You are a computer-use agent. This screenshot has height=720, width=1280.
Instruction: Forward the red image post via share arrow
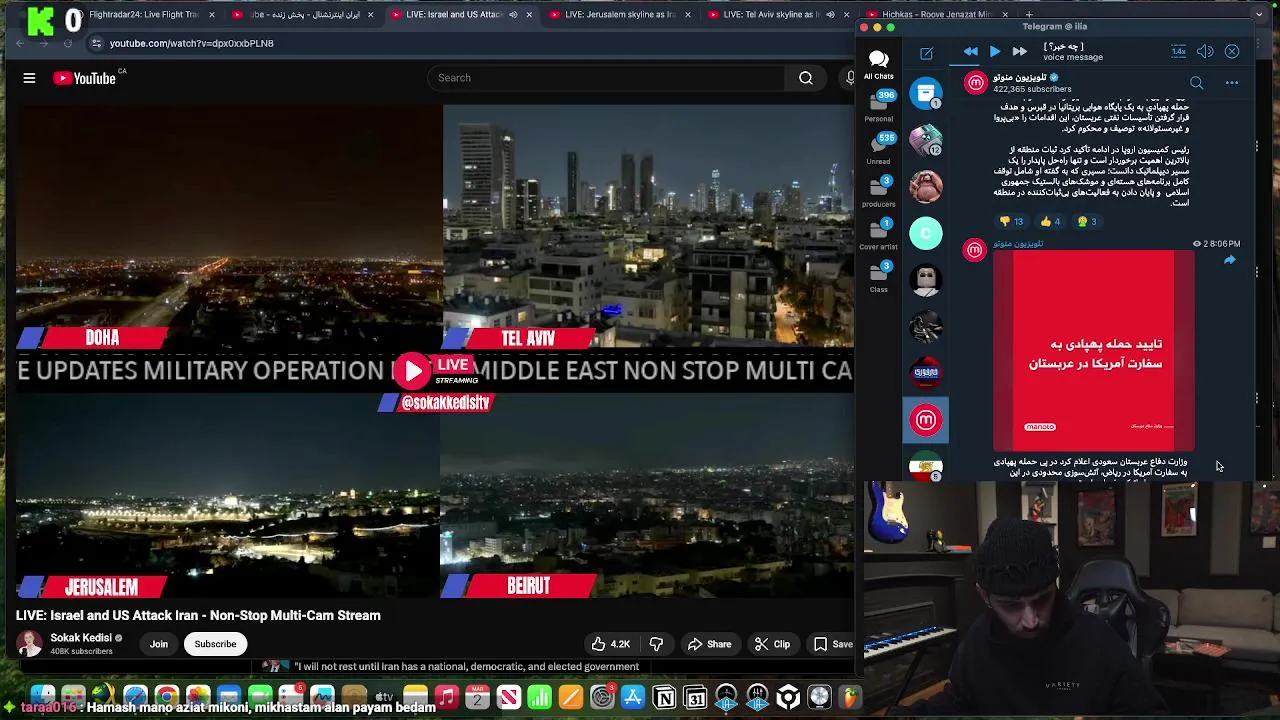(1230, 260)
